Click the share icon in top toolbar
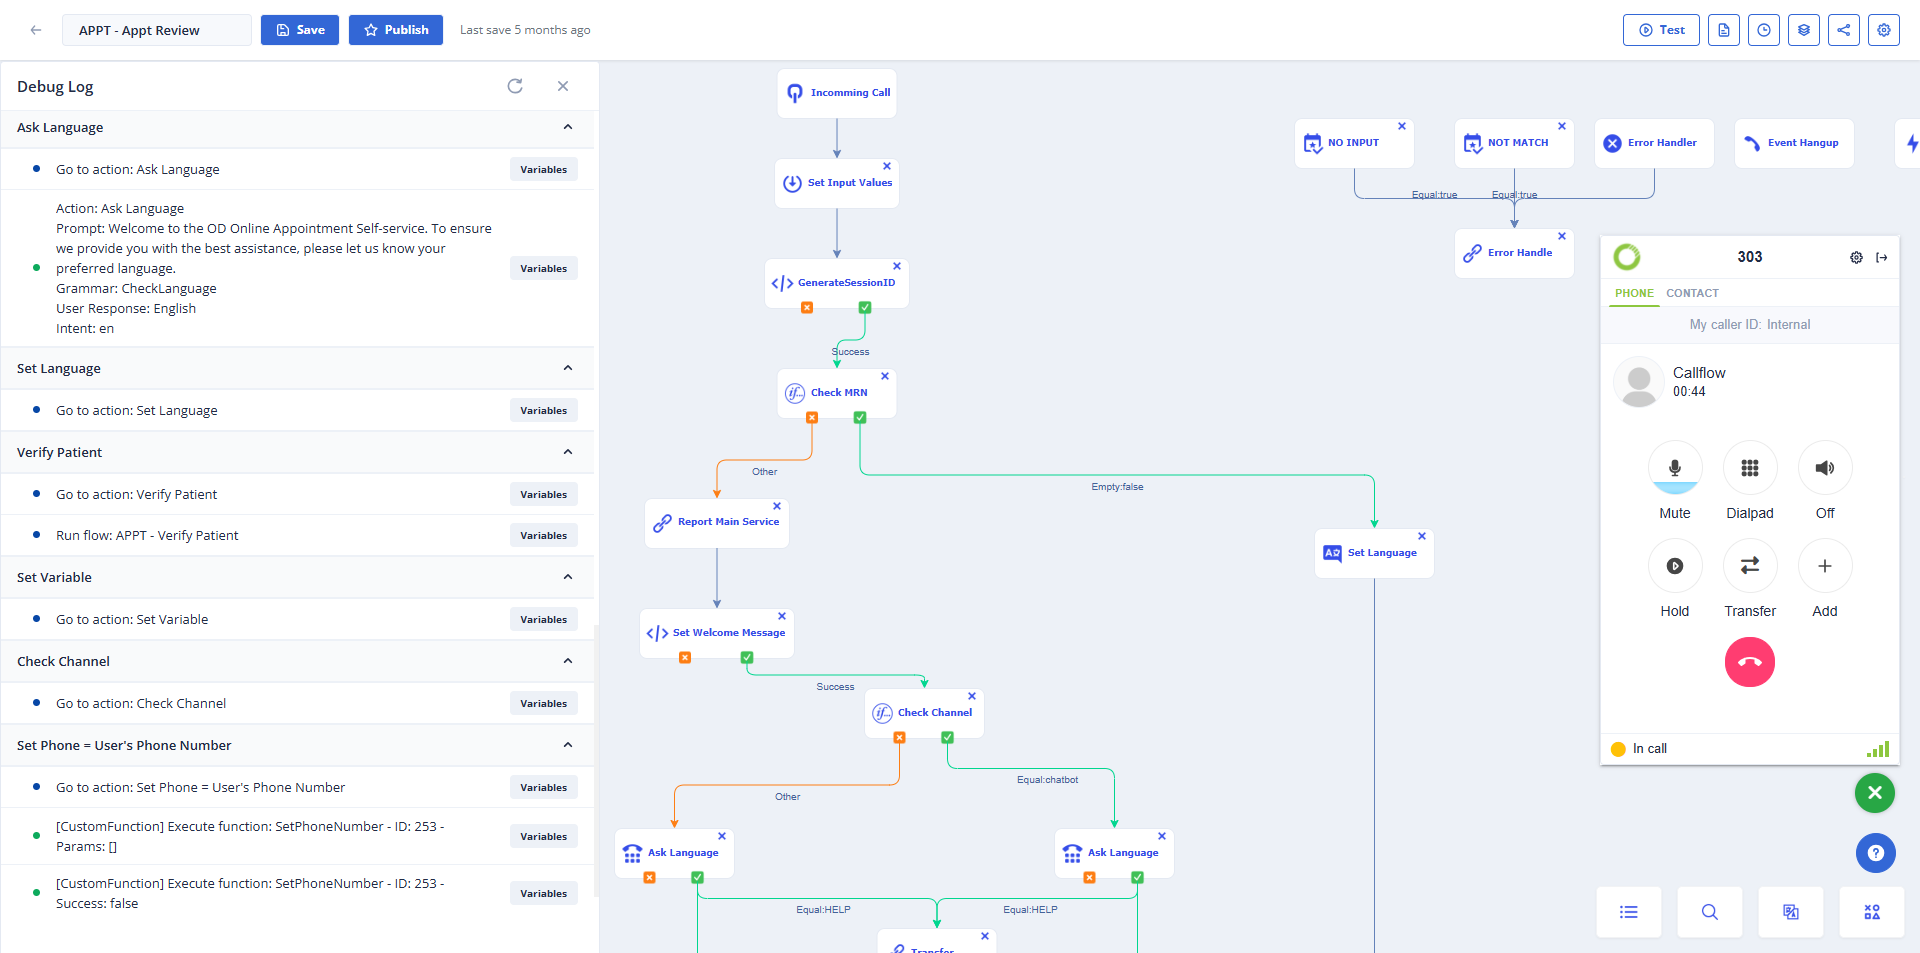Screen dimensions: 1920x953 (x=1843, y=30)
